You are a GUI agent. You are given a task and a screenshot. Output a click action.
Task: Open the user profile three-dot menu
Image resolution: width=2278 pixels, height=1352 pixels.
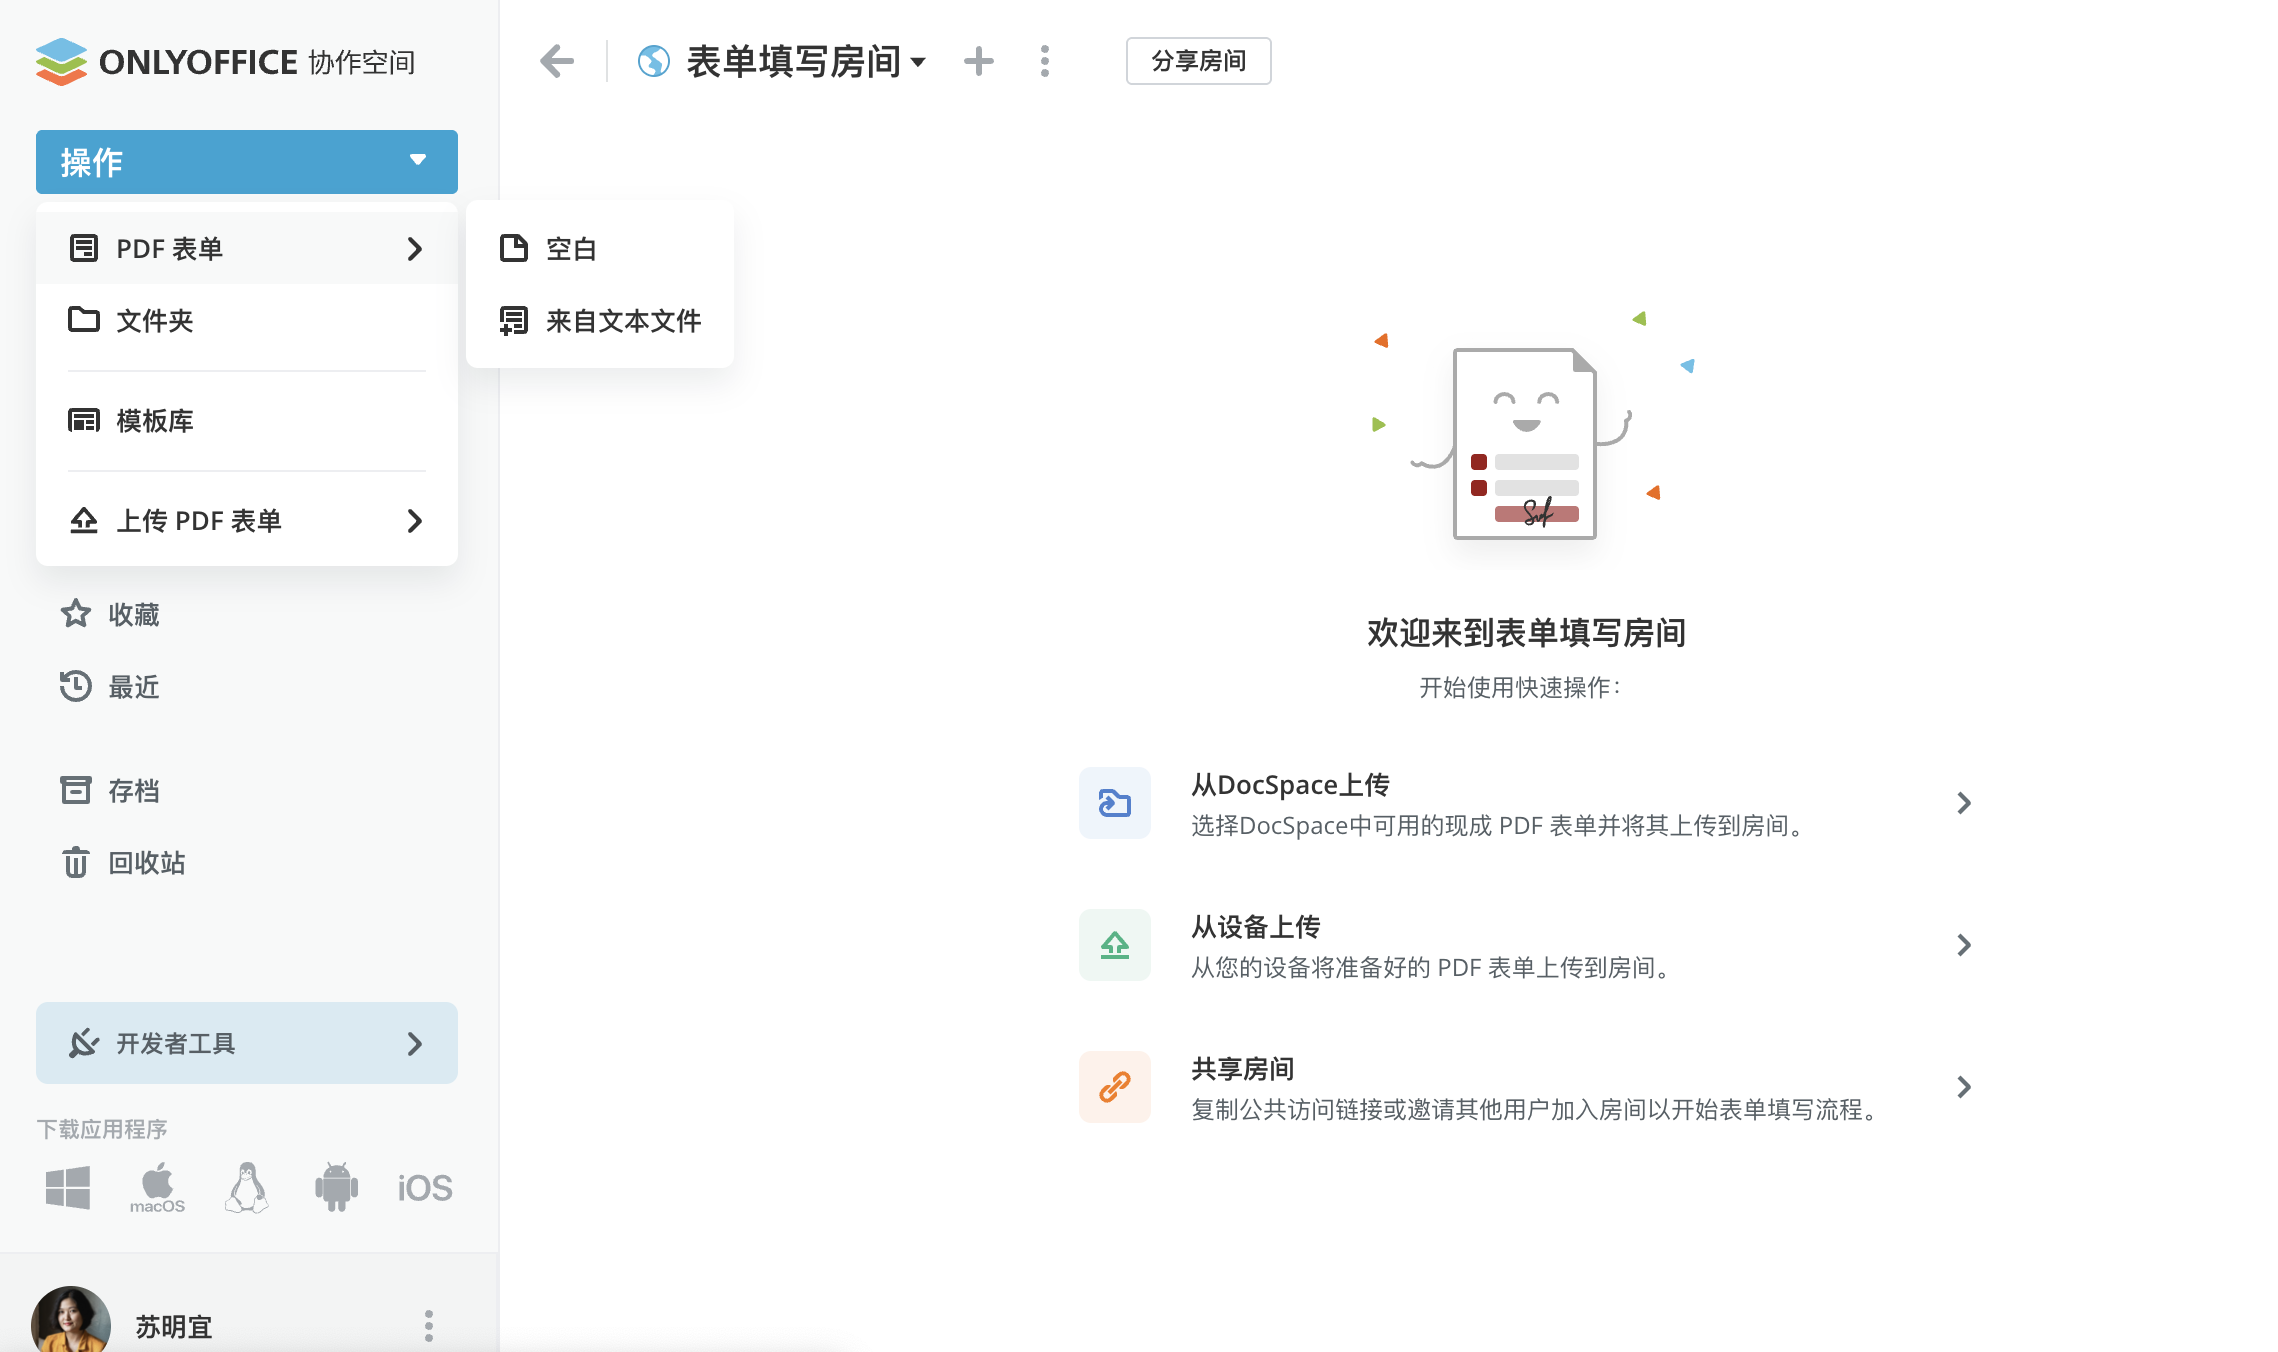click(429, 1326)
